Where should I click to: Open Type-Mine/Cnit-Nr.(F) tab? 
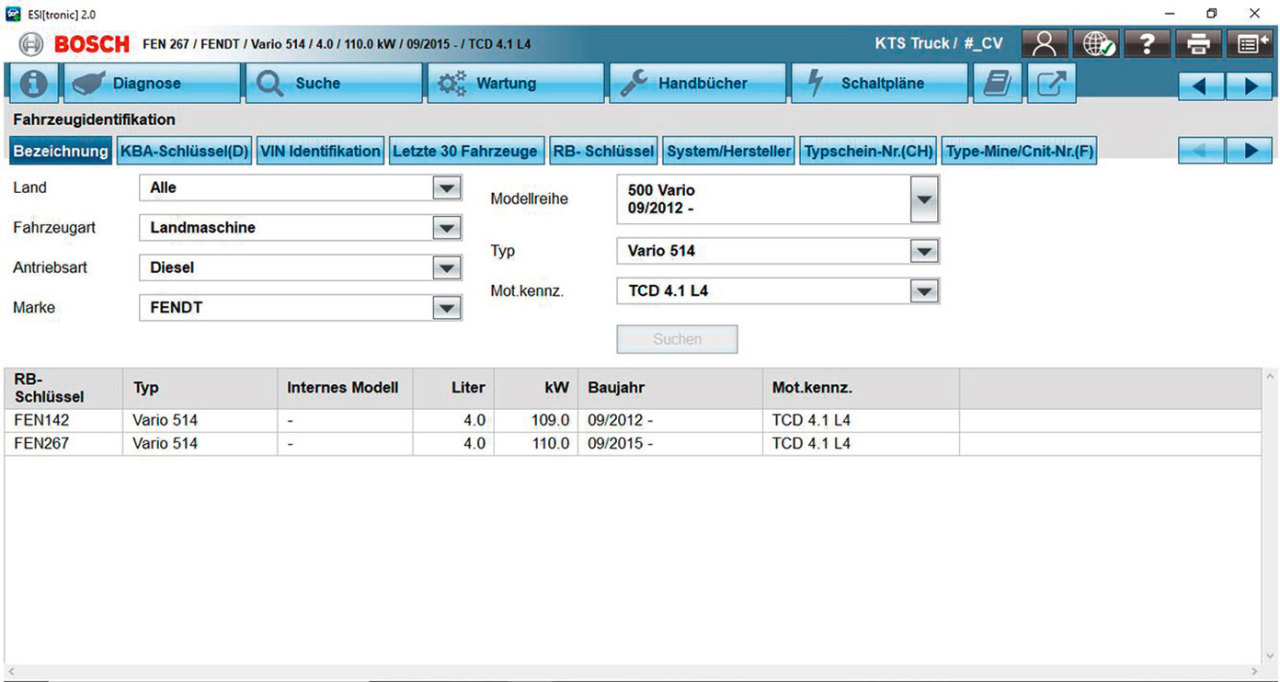click(x=1020, y=151)
